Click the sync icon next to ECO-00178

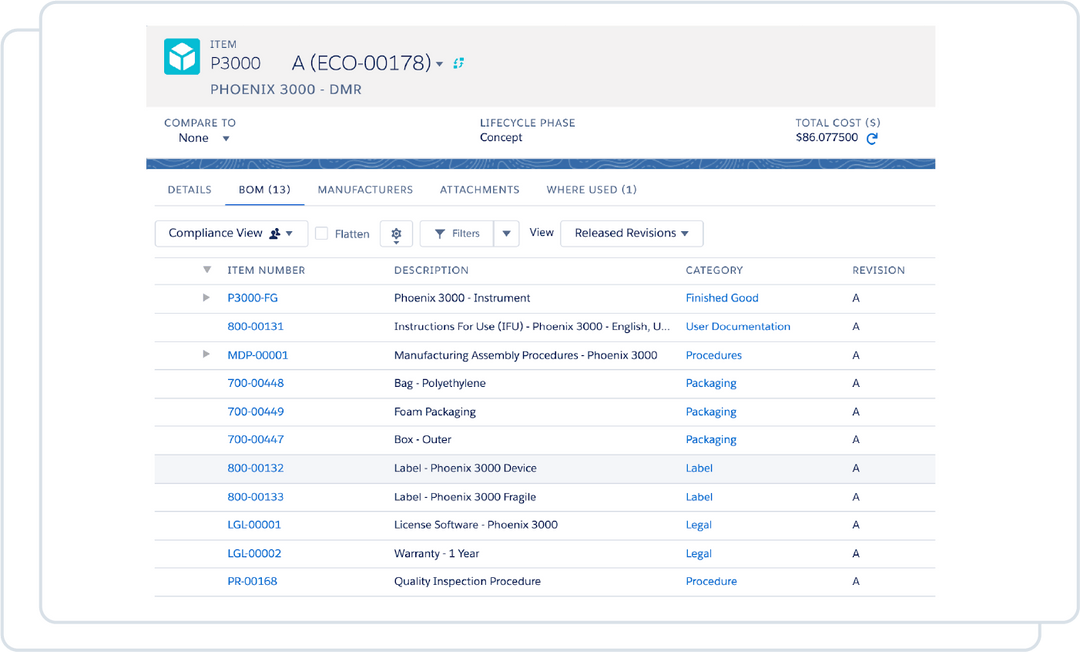tap(458, 62)
